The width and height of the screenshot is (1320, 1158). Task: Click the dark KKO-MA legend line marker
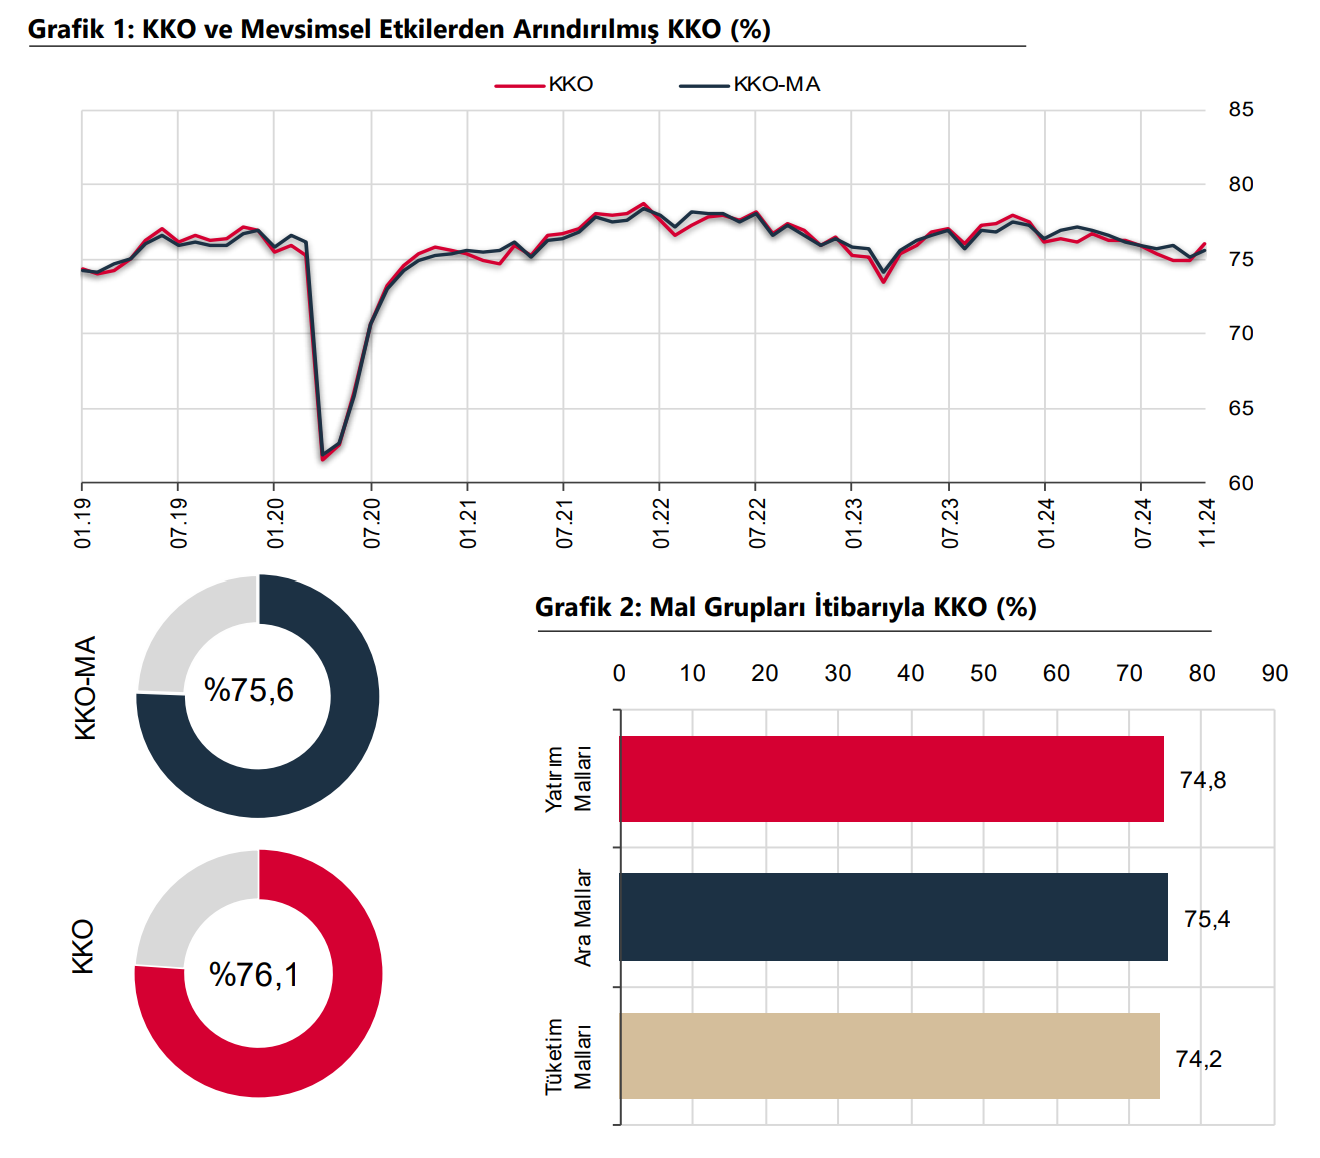pyautogui.click(x=703, y=86)
